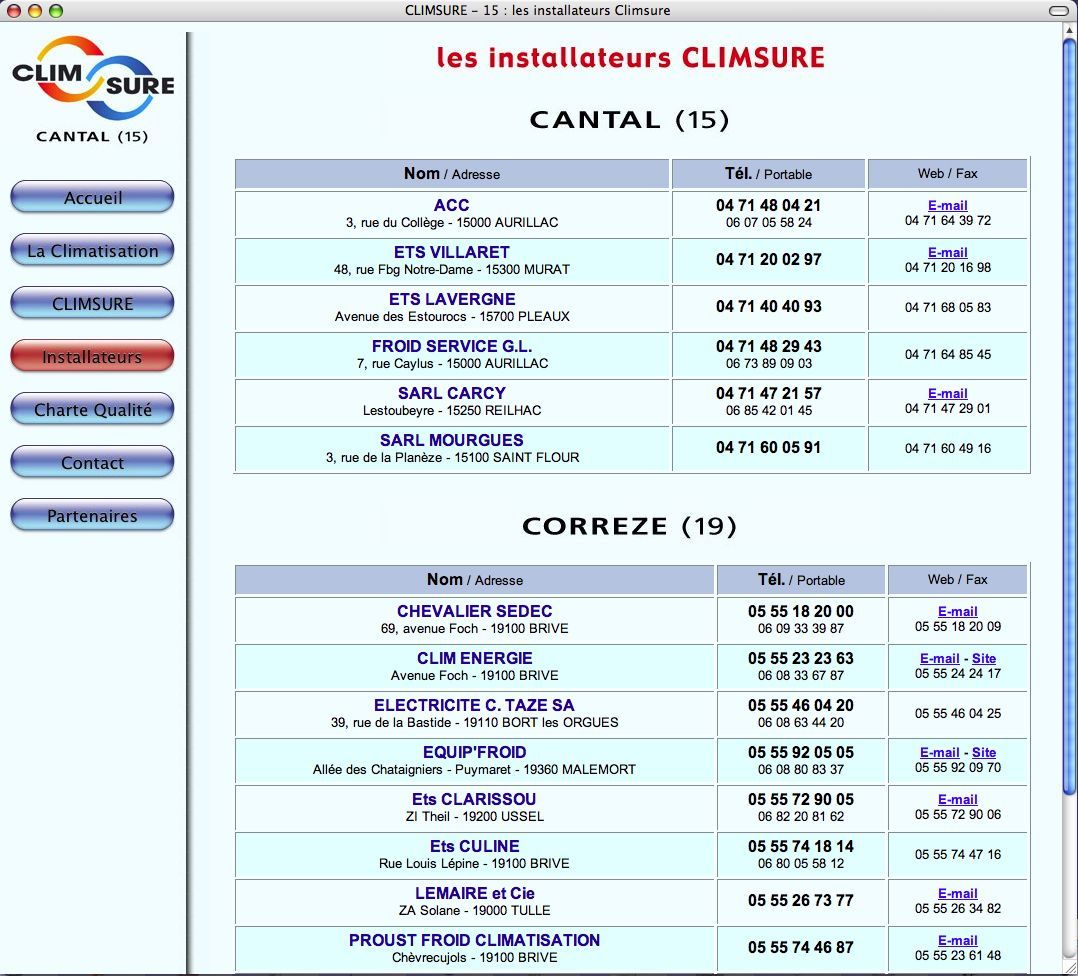Image resolution: width=1078 pixels, height=976 pixels.
Task: Click address Avenue des Estourocs PLEAUX
Action: click(x=452, y=316)
